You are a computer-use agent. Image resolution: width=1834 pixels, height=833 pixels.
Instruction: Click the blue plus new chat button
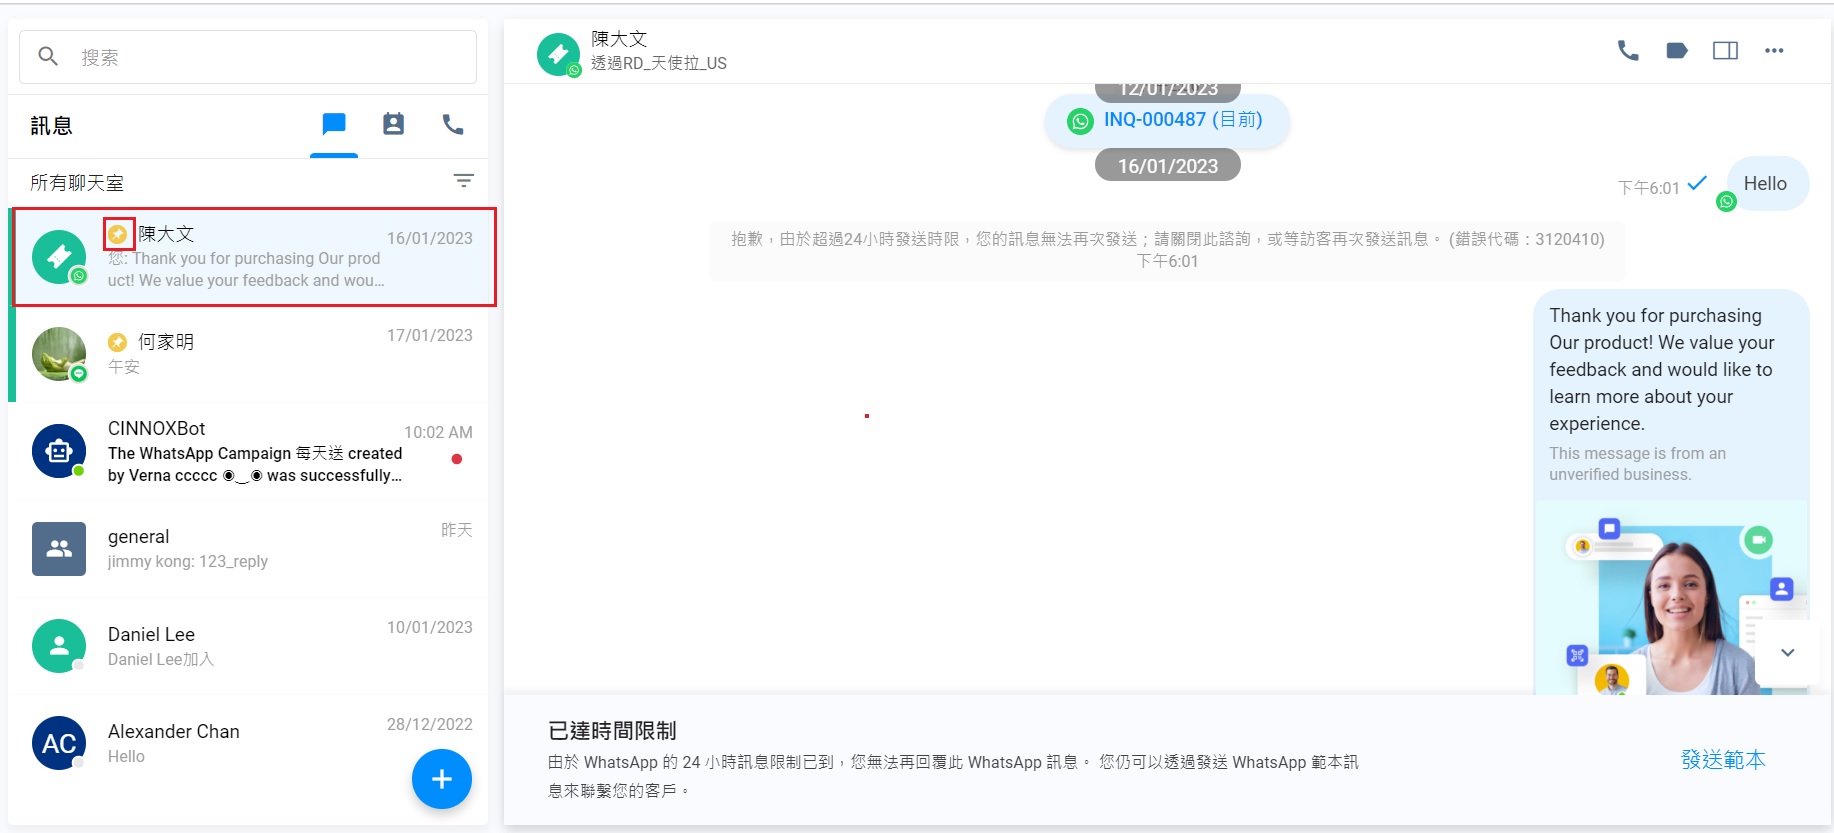(442, 779)
